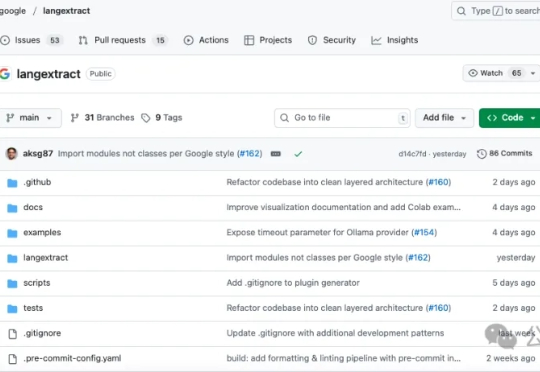
Task: Click the green check status icon
Action: [x=298, y=154]
